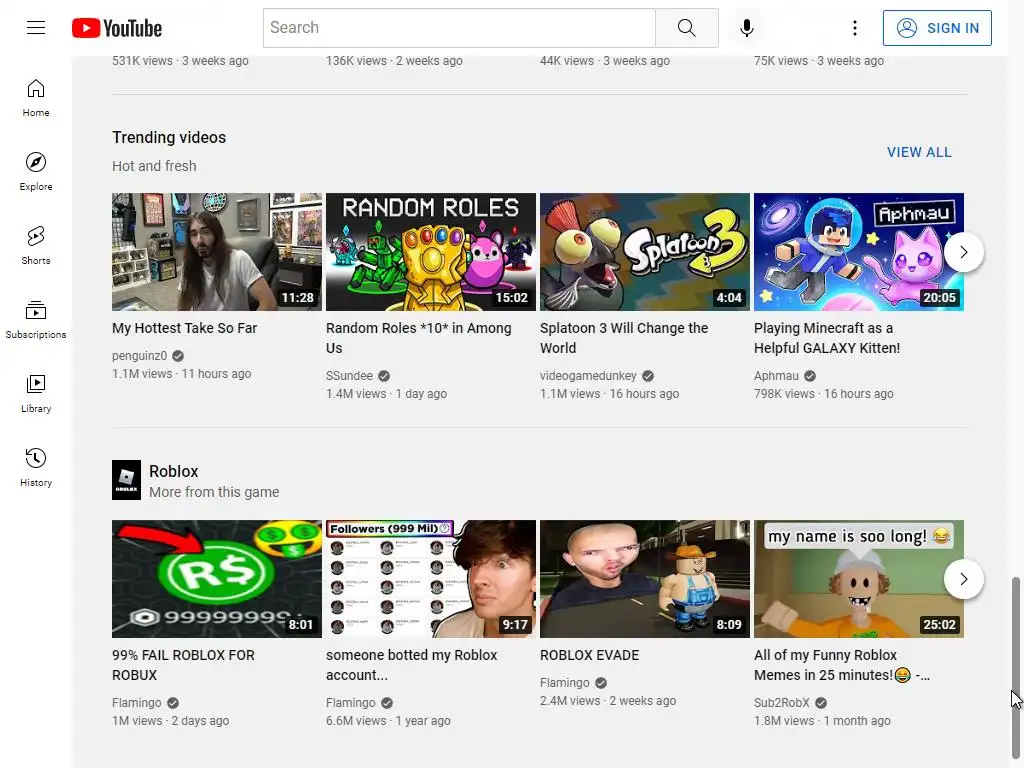Open Shorts in sidebar

pos(36,246)
